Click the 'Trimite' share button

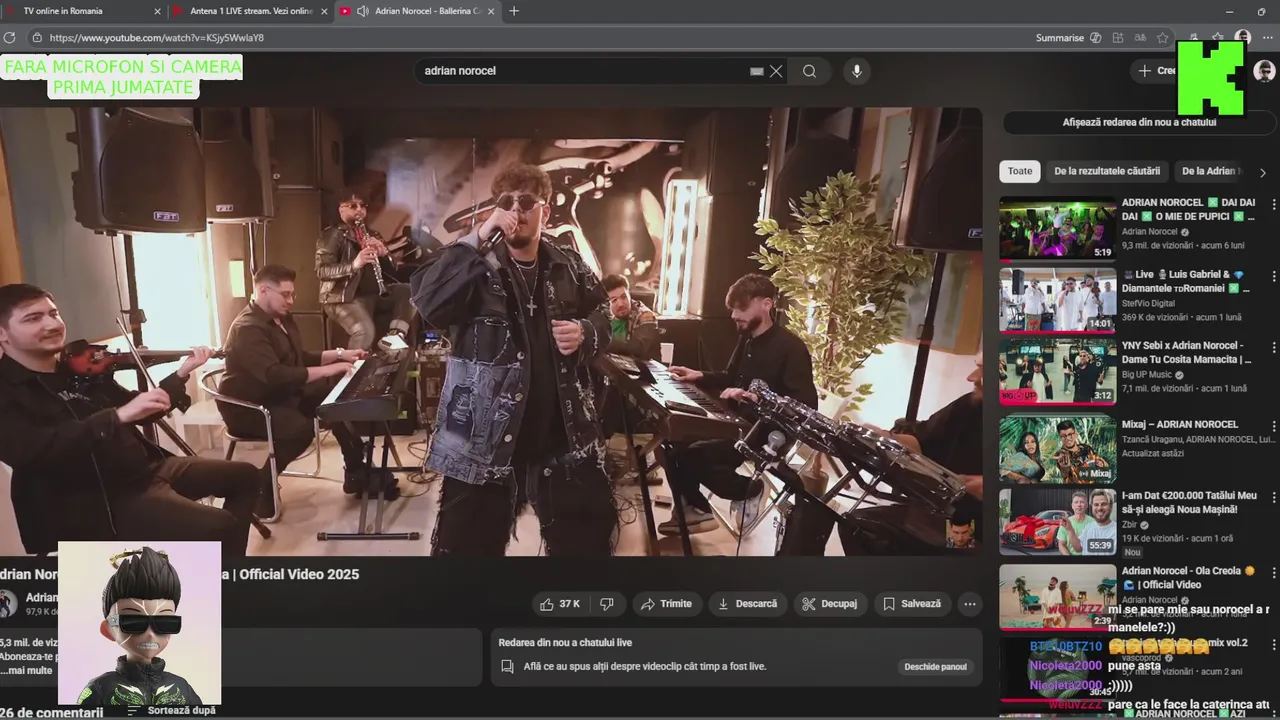coord(666,604)
